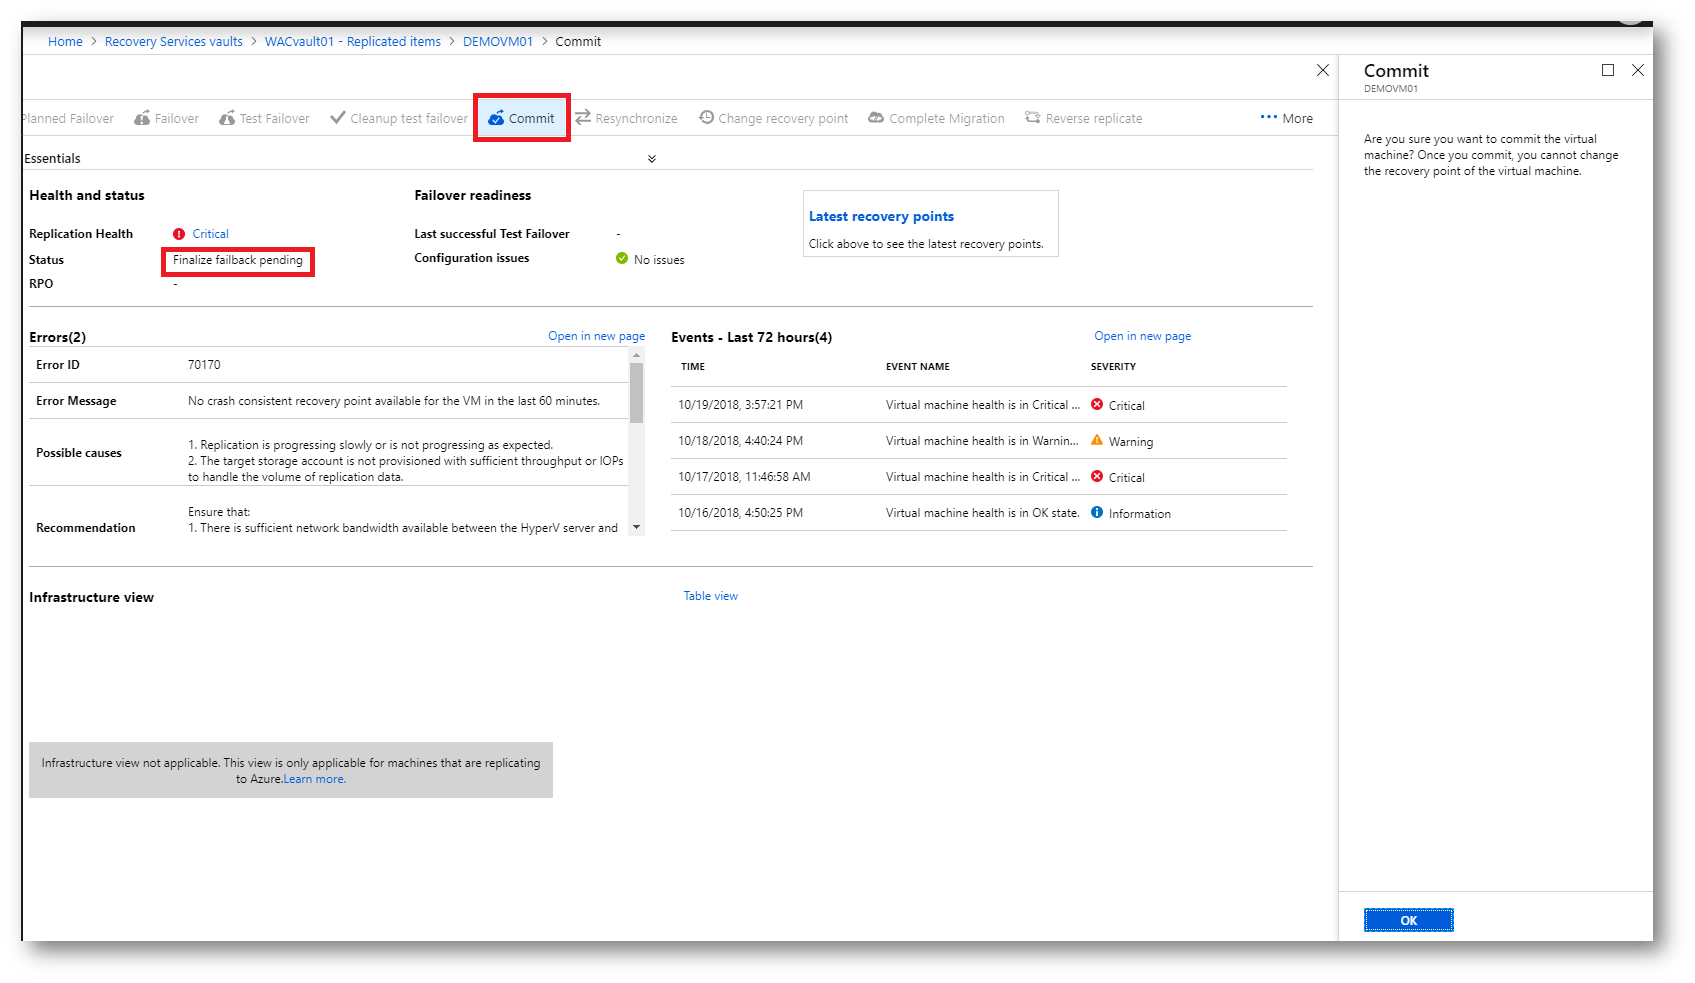Select the 10/16/2018, 4:50:25 PM event time
Screen dimensions: 1695x983
point(741,513)
